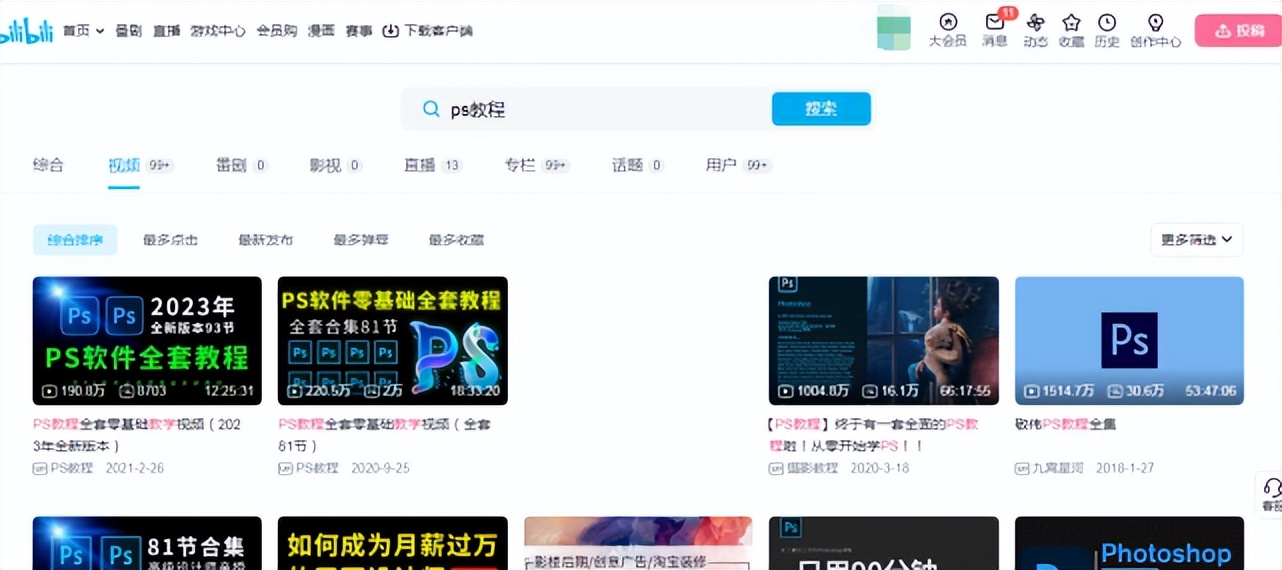Open 赛事 in the top navigation
Viewport: 1282px width, 570px height.
click(359, 31)
